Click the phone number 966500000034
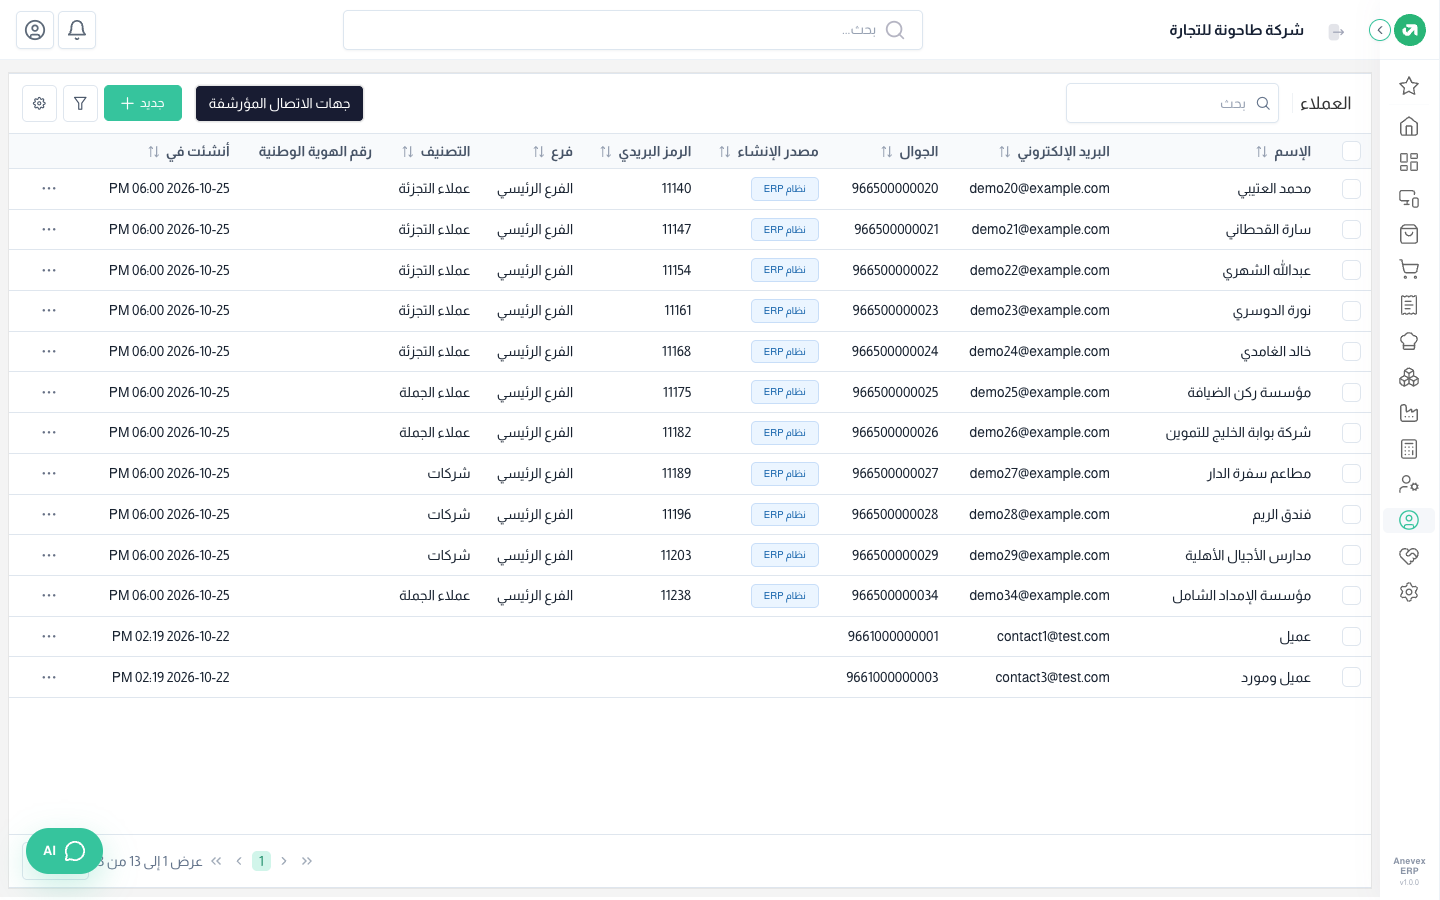Viewport: 1440px width, 900px height. pyautogui.click(x=895, y=595)
